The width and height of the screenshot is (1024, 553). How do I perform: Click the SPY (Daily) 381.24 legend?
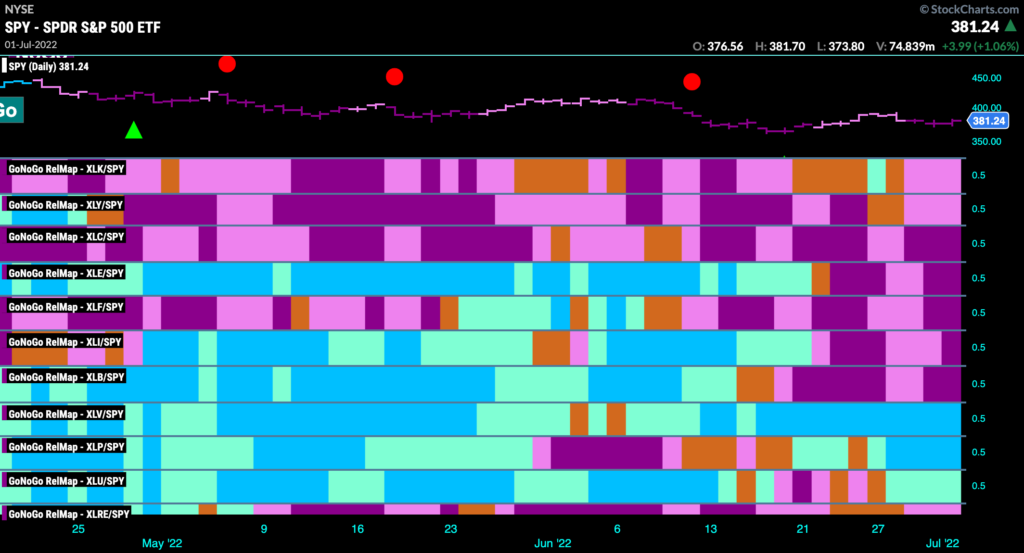click(48, 67)
